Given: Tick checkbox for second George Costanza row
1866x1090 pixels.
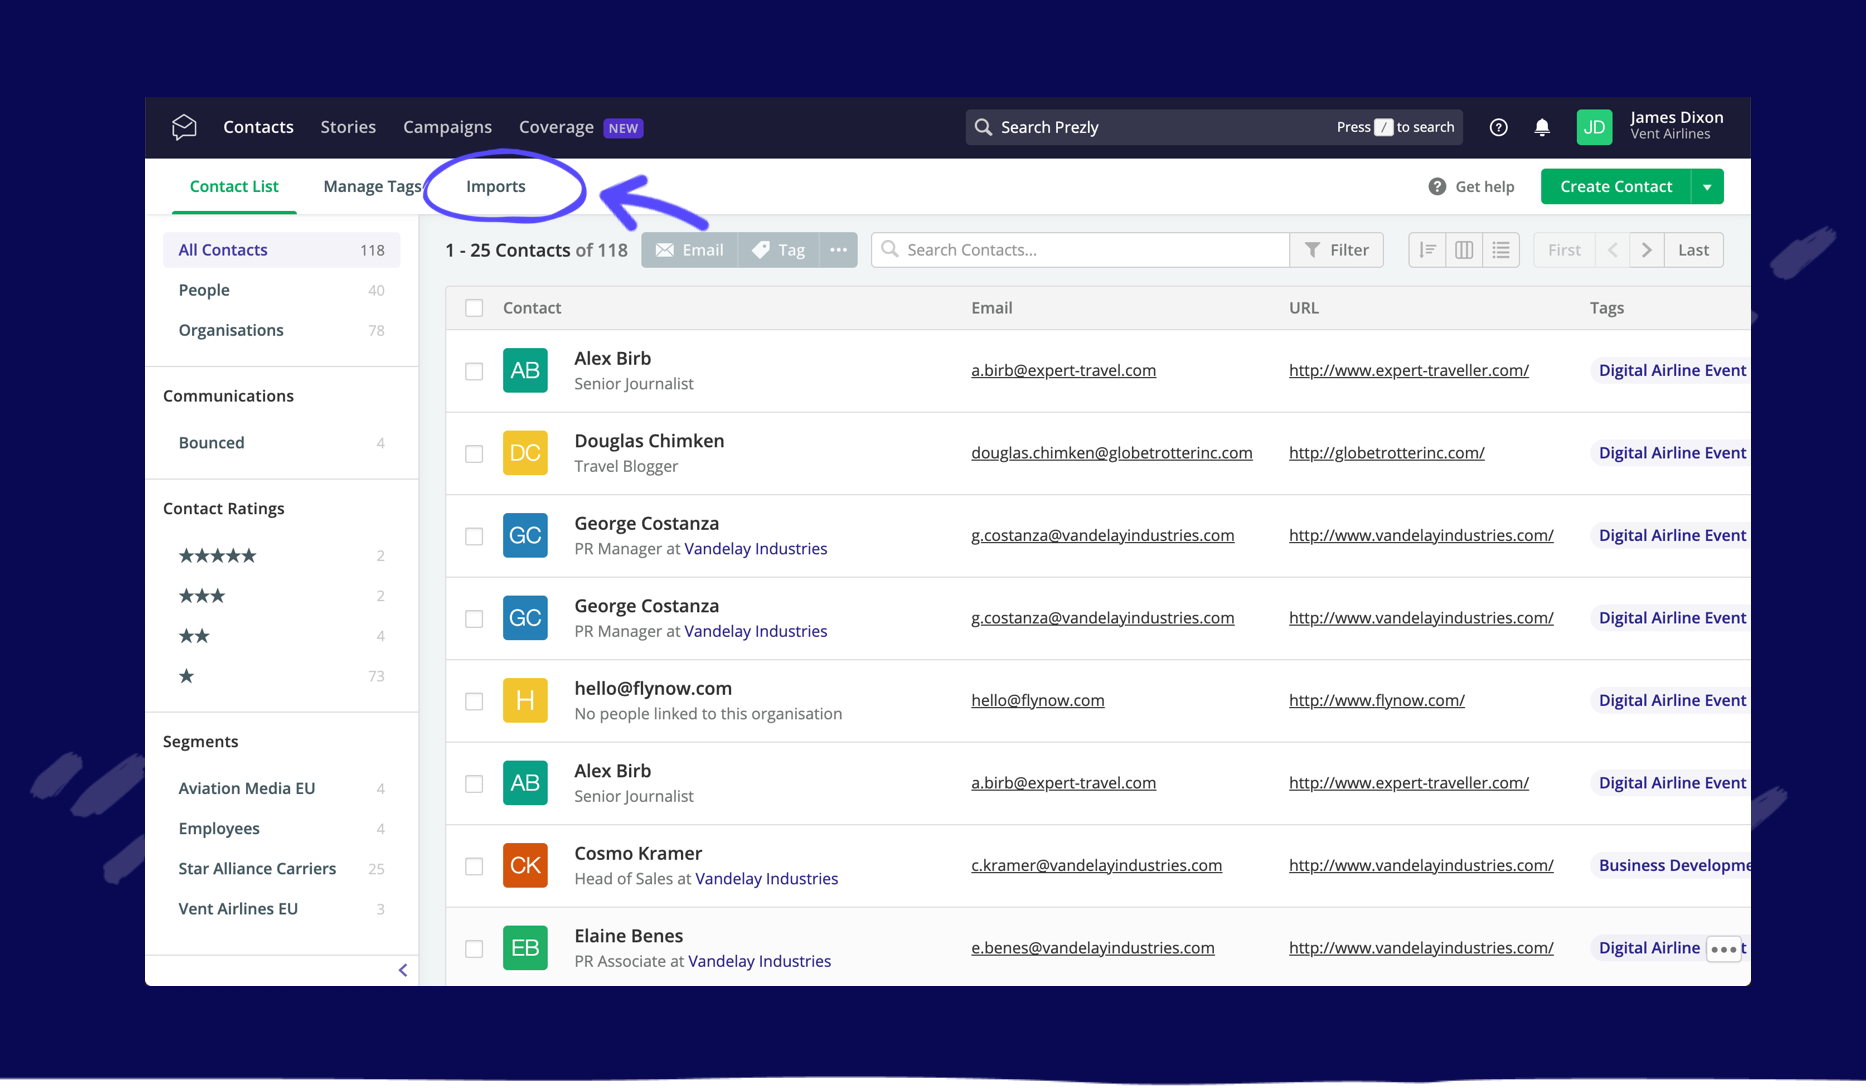Looking at the screenshot, I should point(474,619).
